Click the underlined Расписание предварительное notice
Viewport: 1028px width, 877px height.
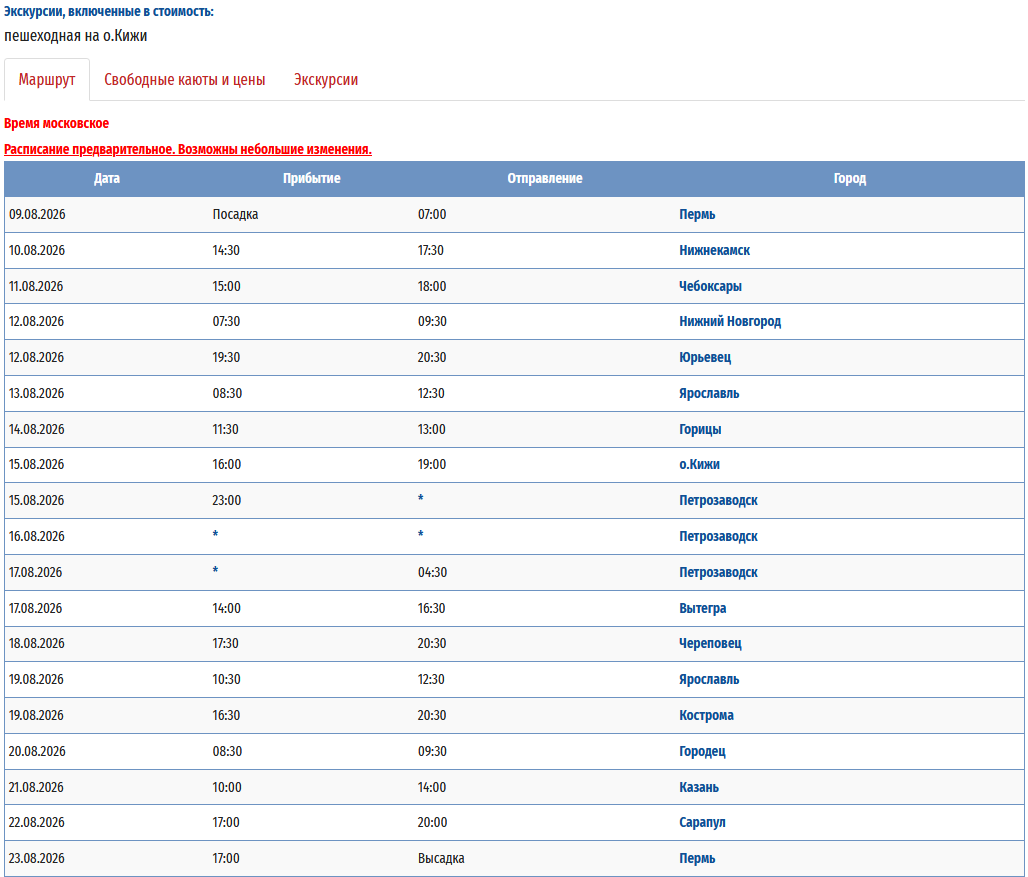coord(188,149)
